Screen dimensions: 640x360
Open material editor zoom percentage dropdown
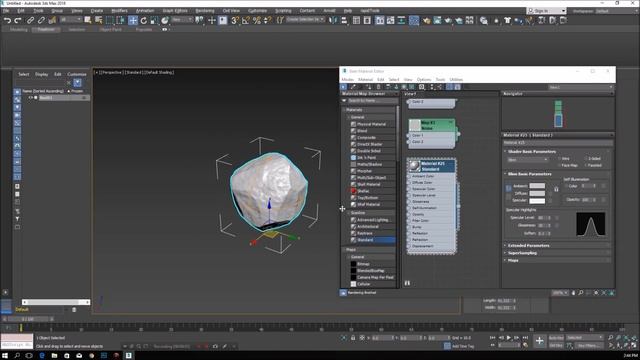pos(560,293)
